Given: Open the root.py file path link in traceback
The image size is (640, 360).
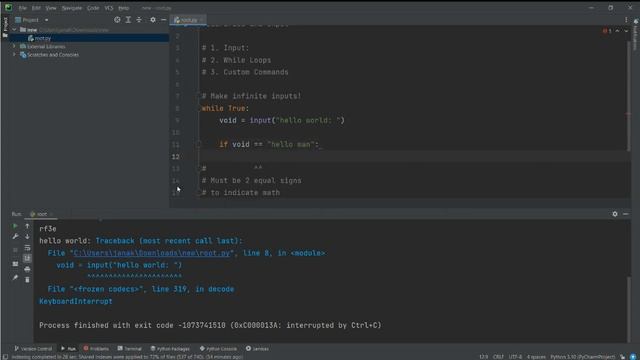Looking at the screenshot, I should [x=152, y=253].
